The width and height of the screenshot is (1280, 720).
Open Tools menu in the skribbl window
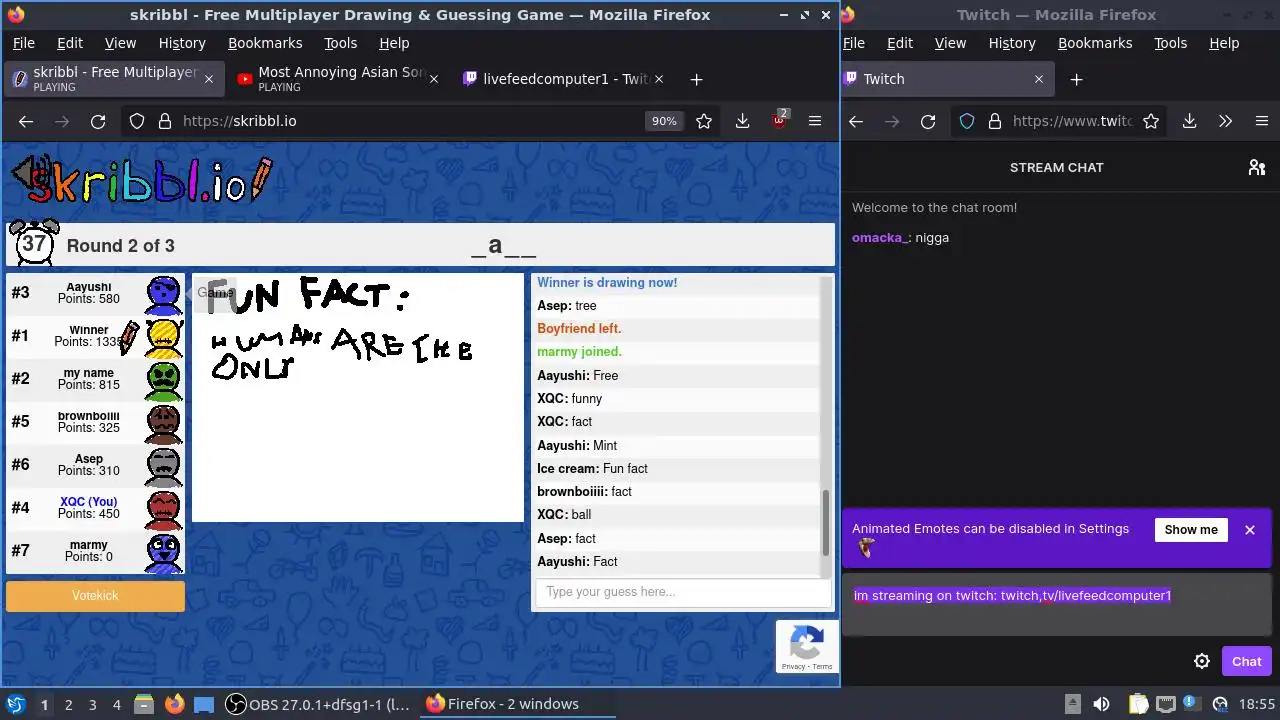[x=340, y=43]
